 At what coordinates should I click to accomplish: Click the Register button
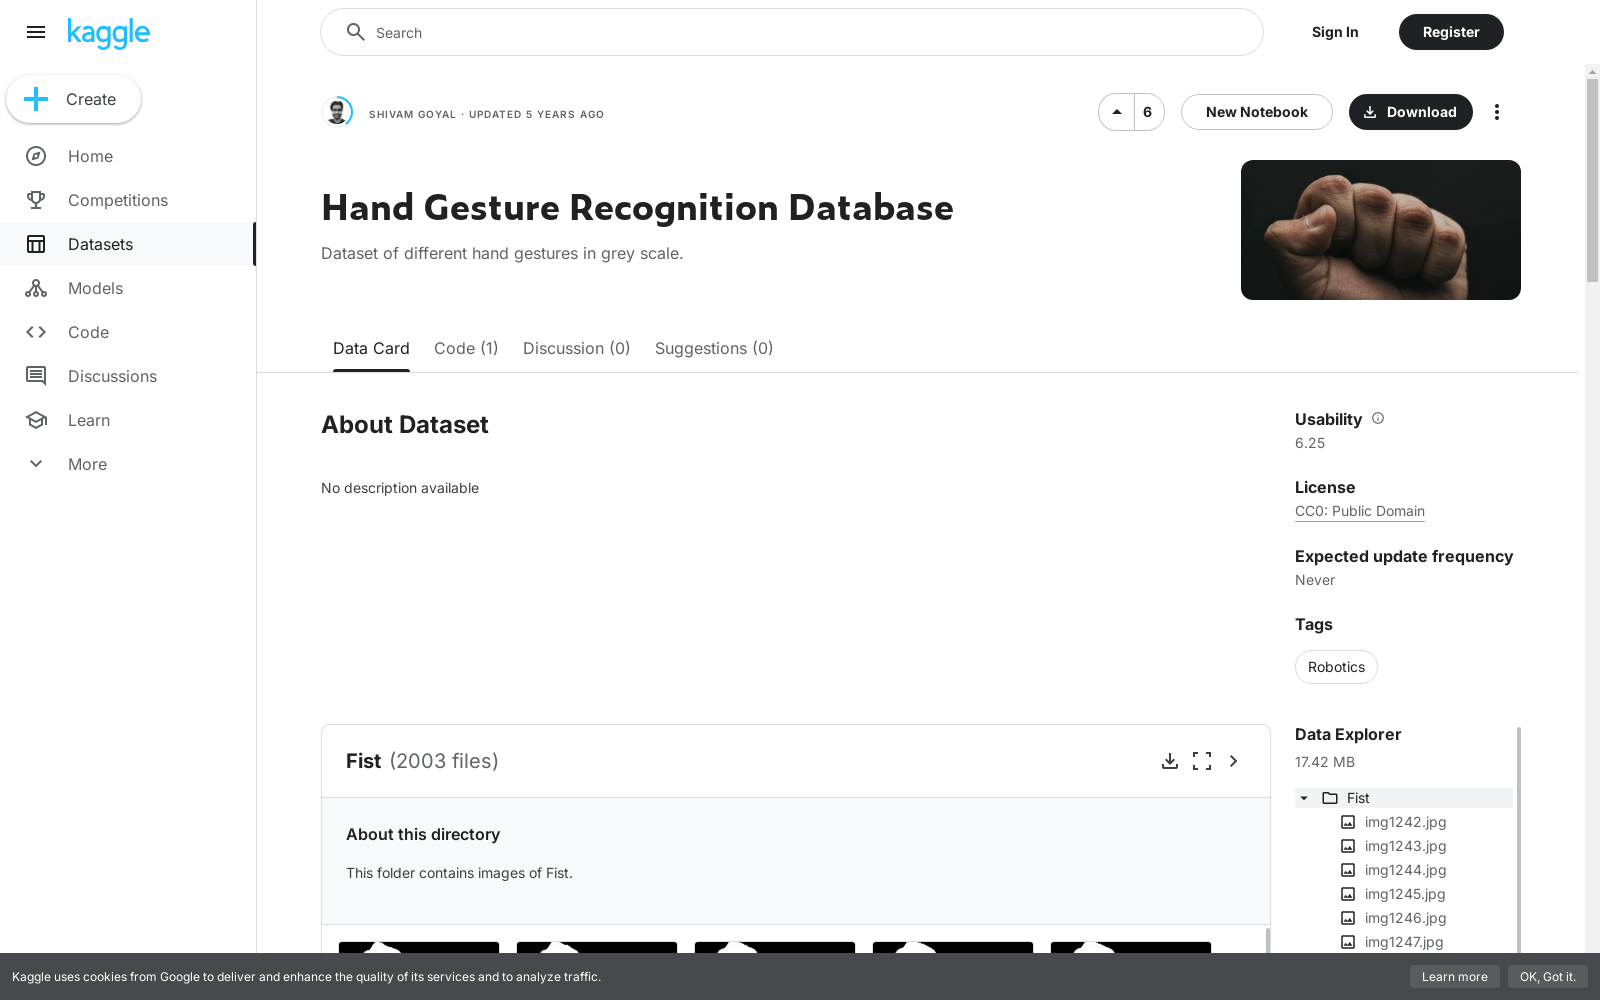pos(1451,32)
